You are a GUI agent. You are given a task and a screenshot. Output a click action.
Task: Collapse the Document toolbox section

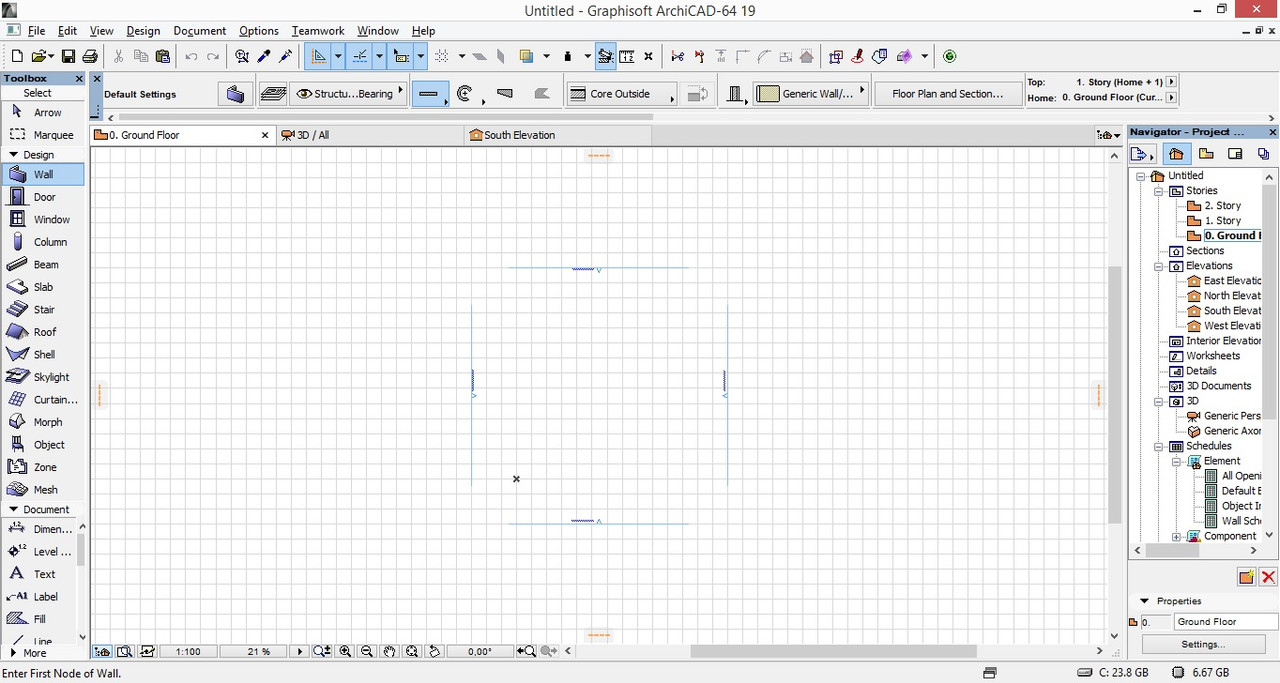pos(14,510)
